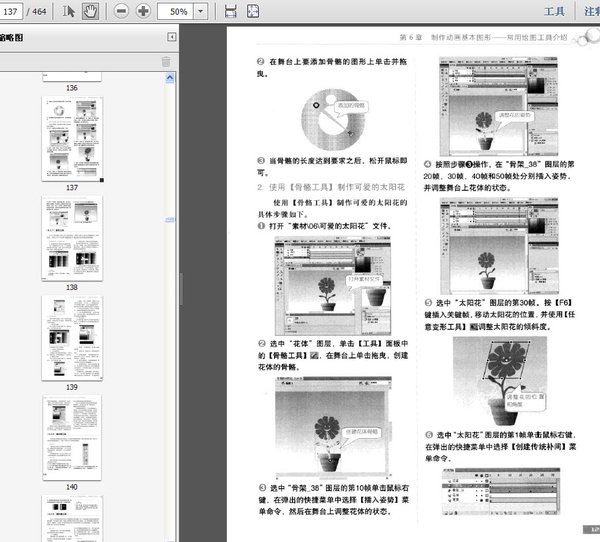This screenshot has width=600, height=542.
Task: Select the page 139 thumbnail
Action: coord(71,337)
